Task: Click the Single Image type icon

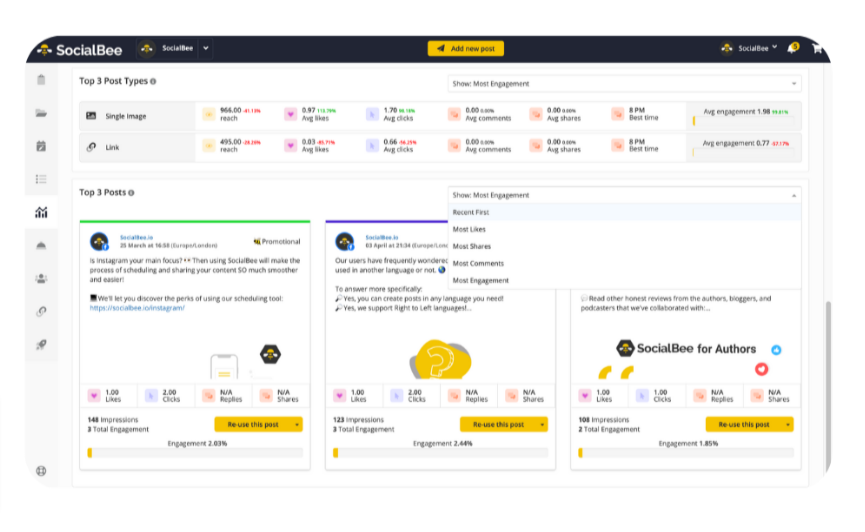Action: (x=91, y=116)
